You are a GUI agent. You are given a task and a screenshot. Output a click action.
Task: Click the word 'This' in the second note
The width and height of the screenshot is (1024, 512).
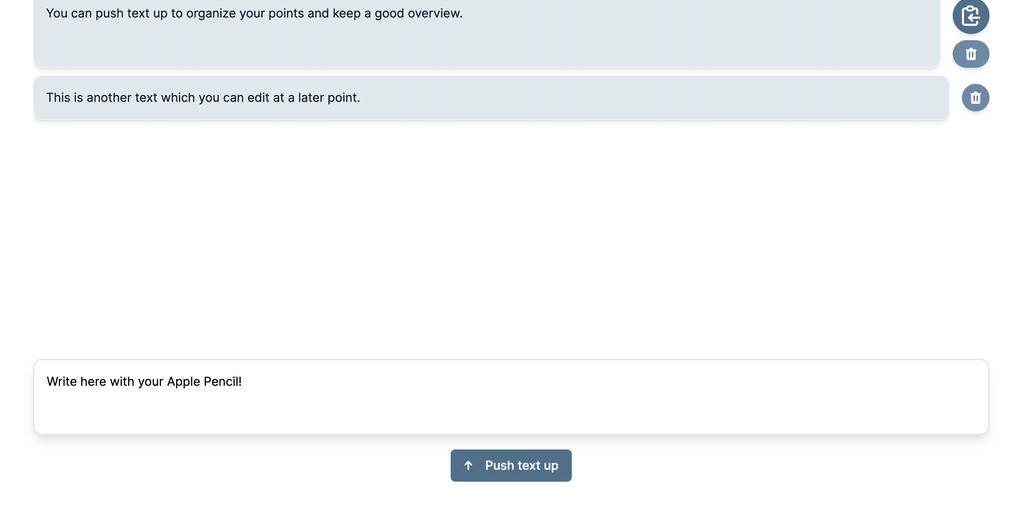pyautogui.click(x=58, y=98)
